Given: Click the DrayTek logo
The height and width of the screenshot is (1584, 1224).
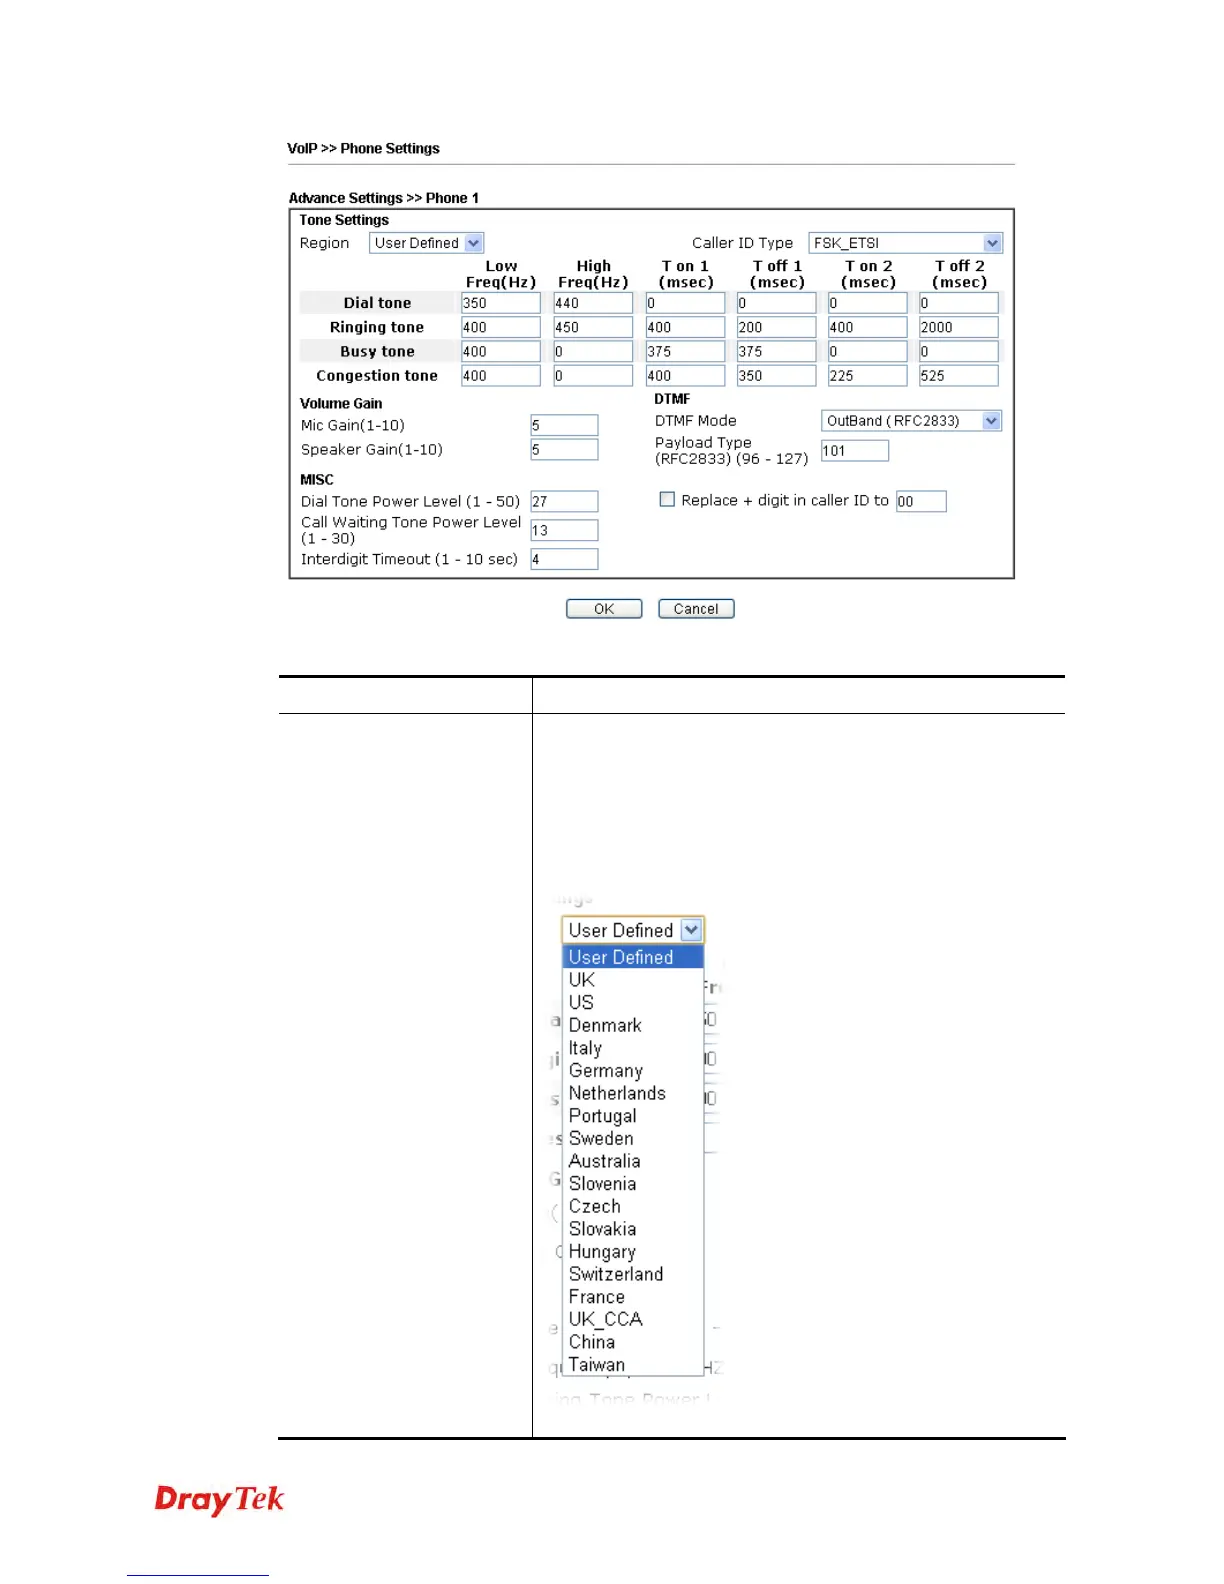Looking at the screenshot, I should click(x=219, y=1500).
